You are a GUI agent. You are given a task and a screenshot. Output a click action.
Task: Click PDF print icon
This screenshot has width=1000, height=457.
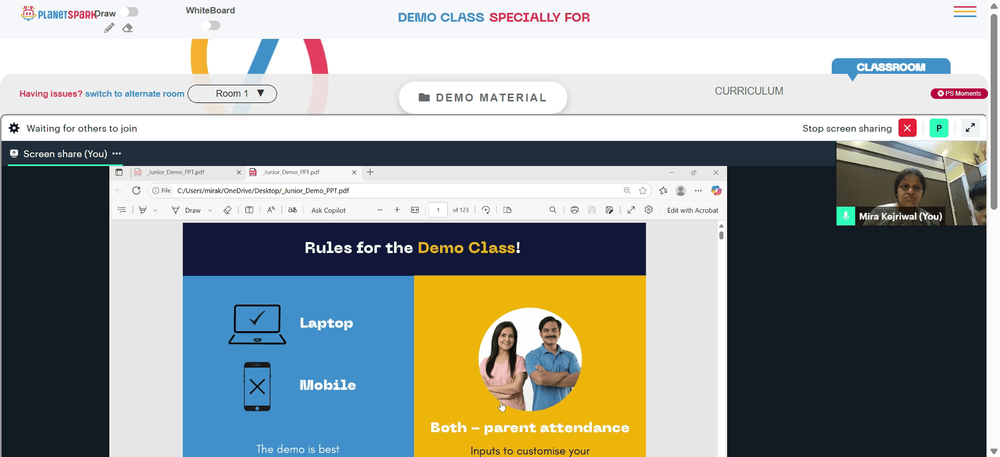575,210
